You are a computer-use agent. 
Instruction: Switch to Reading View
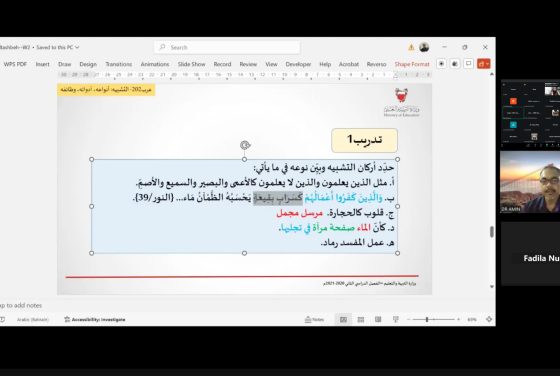(378, 320)
